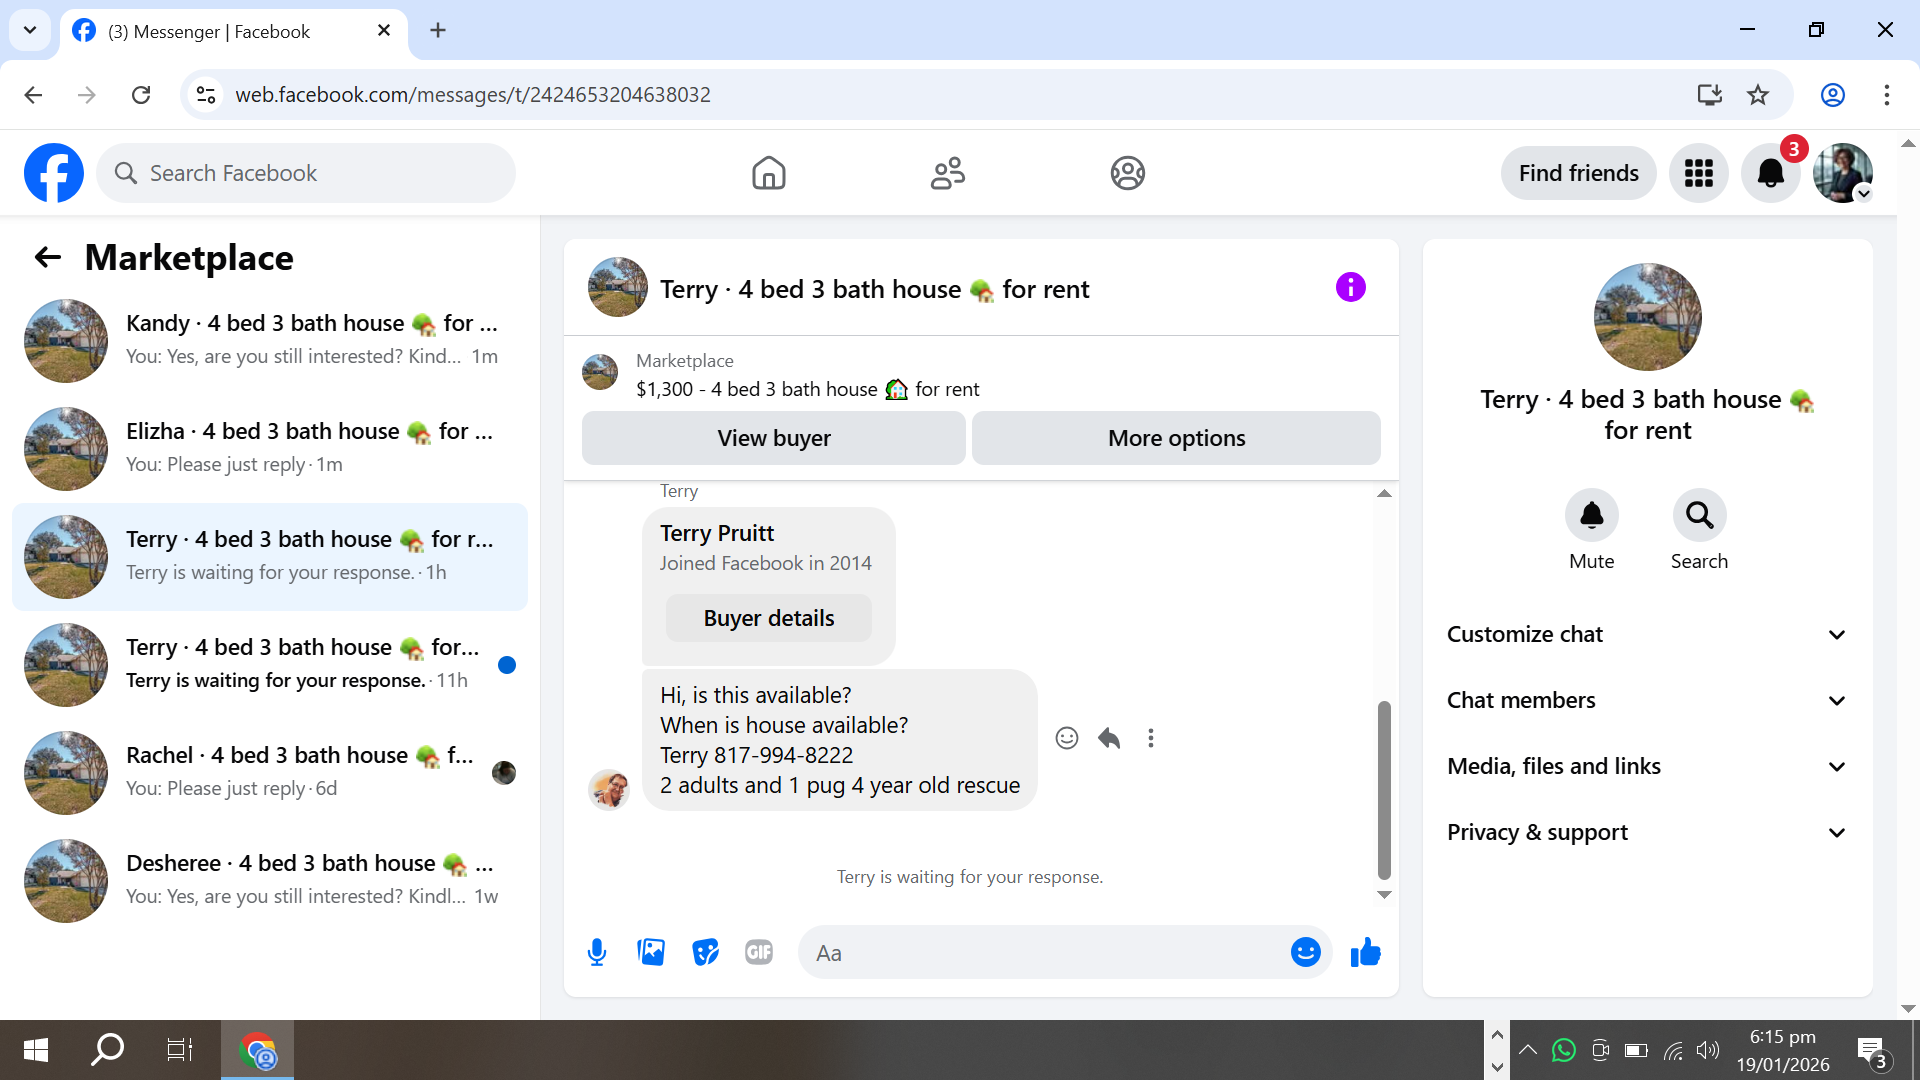Attach a photo using the image icon
Image resolution: width=1920 pixels, height=1080 pixels.
click(651, 952)
